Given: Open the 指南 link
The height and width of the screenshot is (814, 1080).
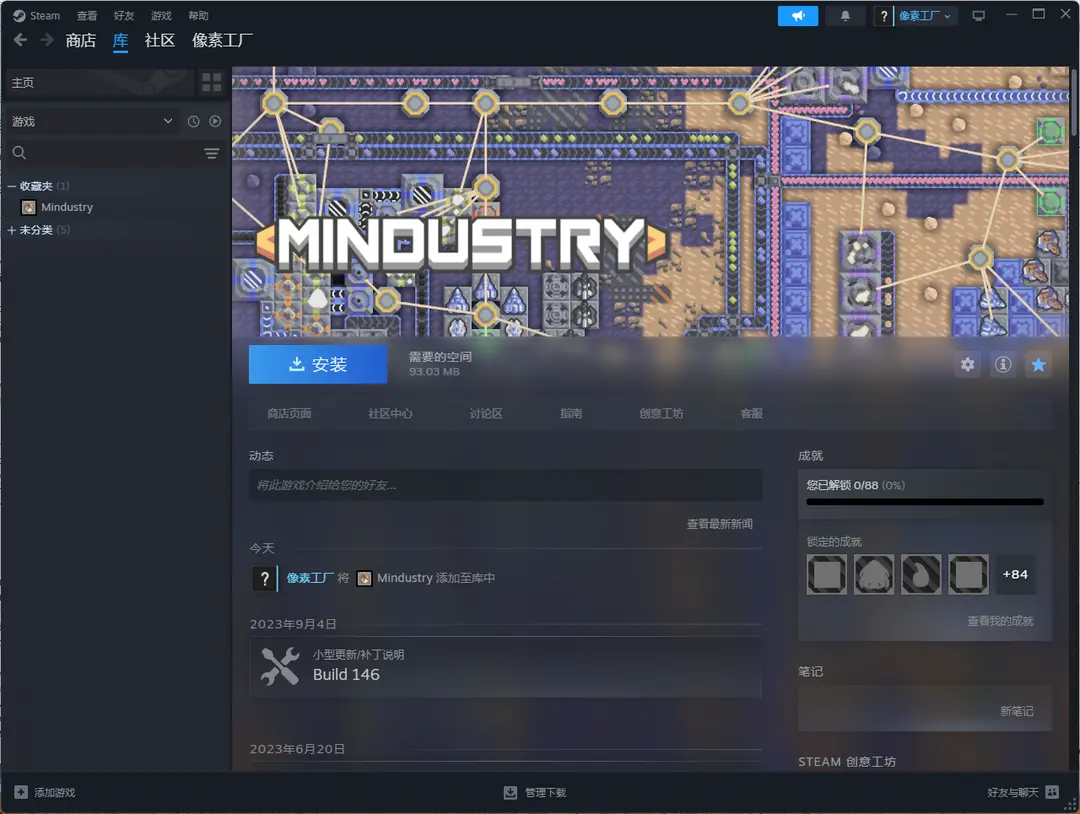Looking at the screenshot, I should pyautogui.click(x=571, y=413).
